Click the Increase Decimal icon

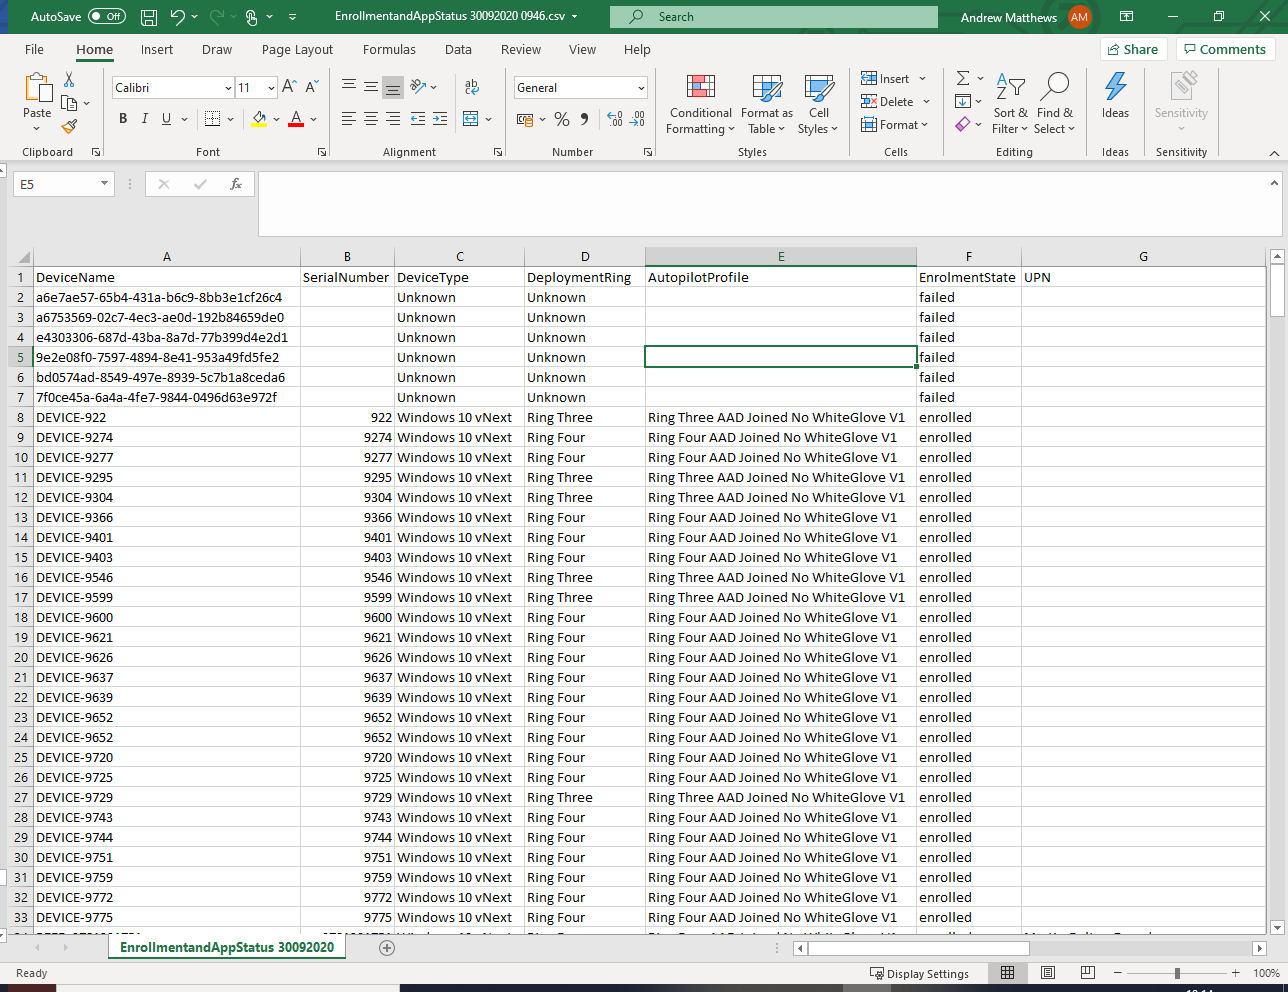click(x=614, y=119)
